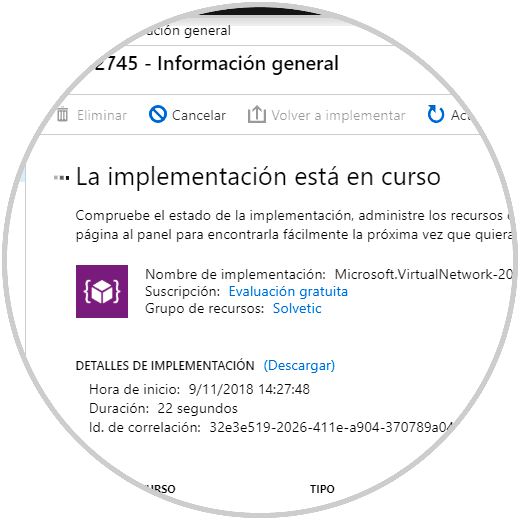Cancel the deployment via Cancelar text

tap(199, 115)
